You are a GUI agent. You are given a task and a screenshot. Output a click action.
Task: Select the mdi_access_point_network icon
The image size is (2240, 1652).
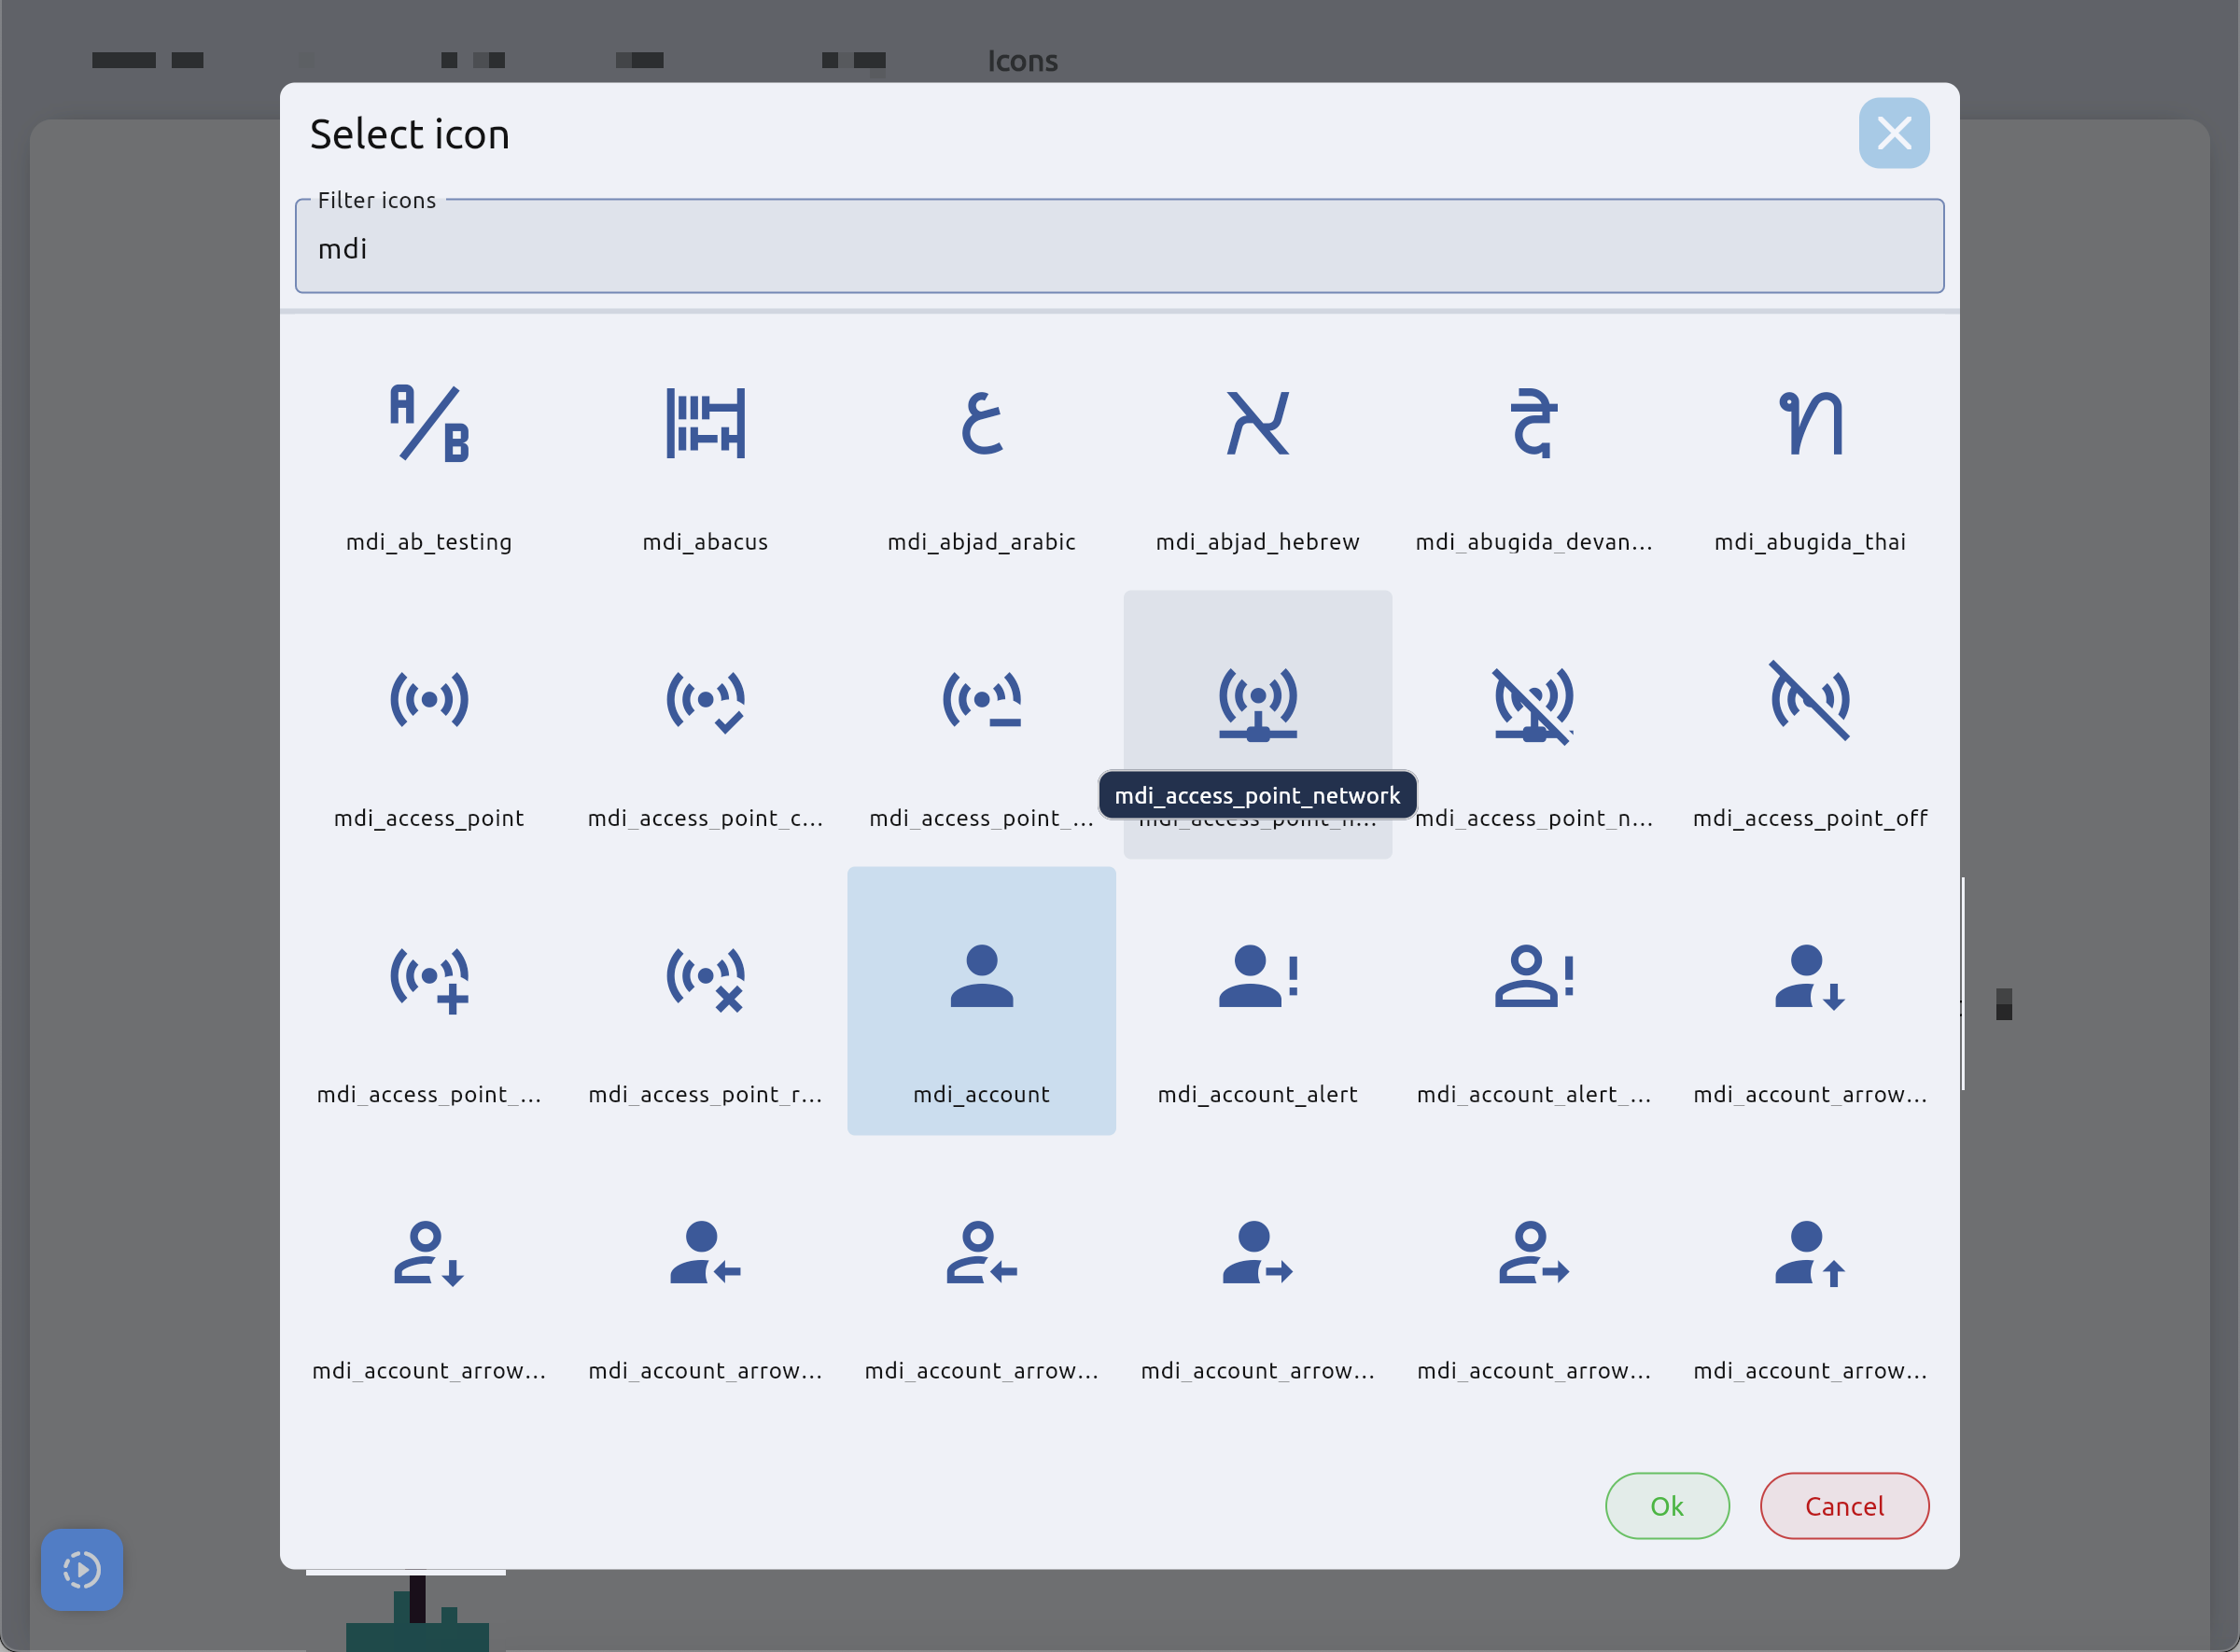pyautogui.click(x=1257, y=725)
